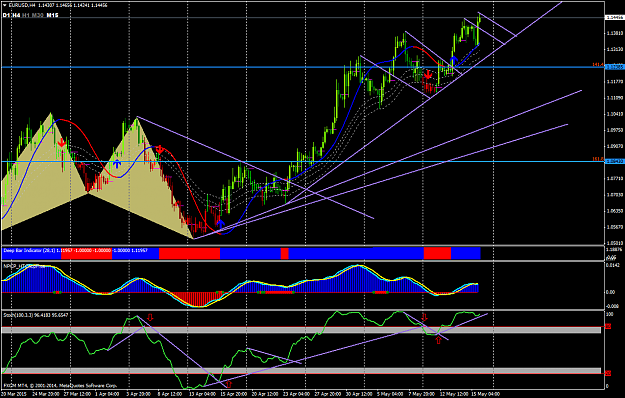Click the 27 Apr 20:00 time axis label
The height and width of the screenshot is (398, 625).
coord(328,394)
